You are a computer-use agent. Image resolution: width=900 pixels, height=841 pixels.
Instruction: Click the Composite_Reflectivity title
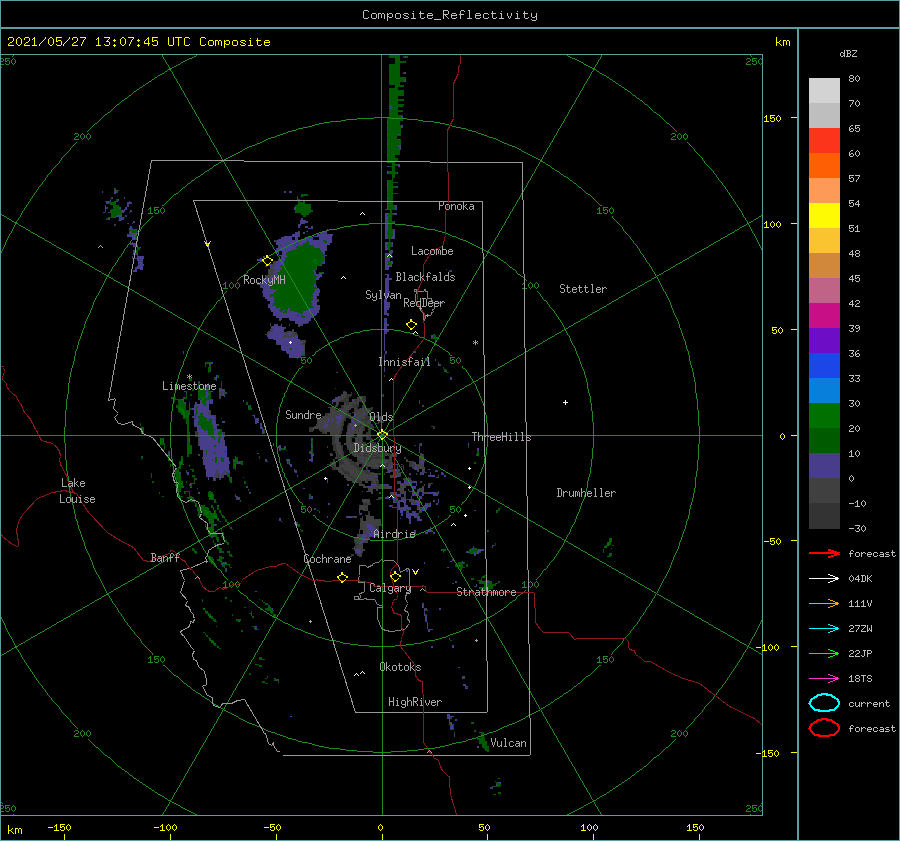pyautogui.click(x=449, y=15)
